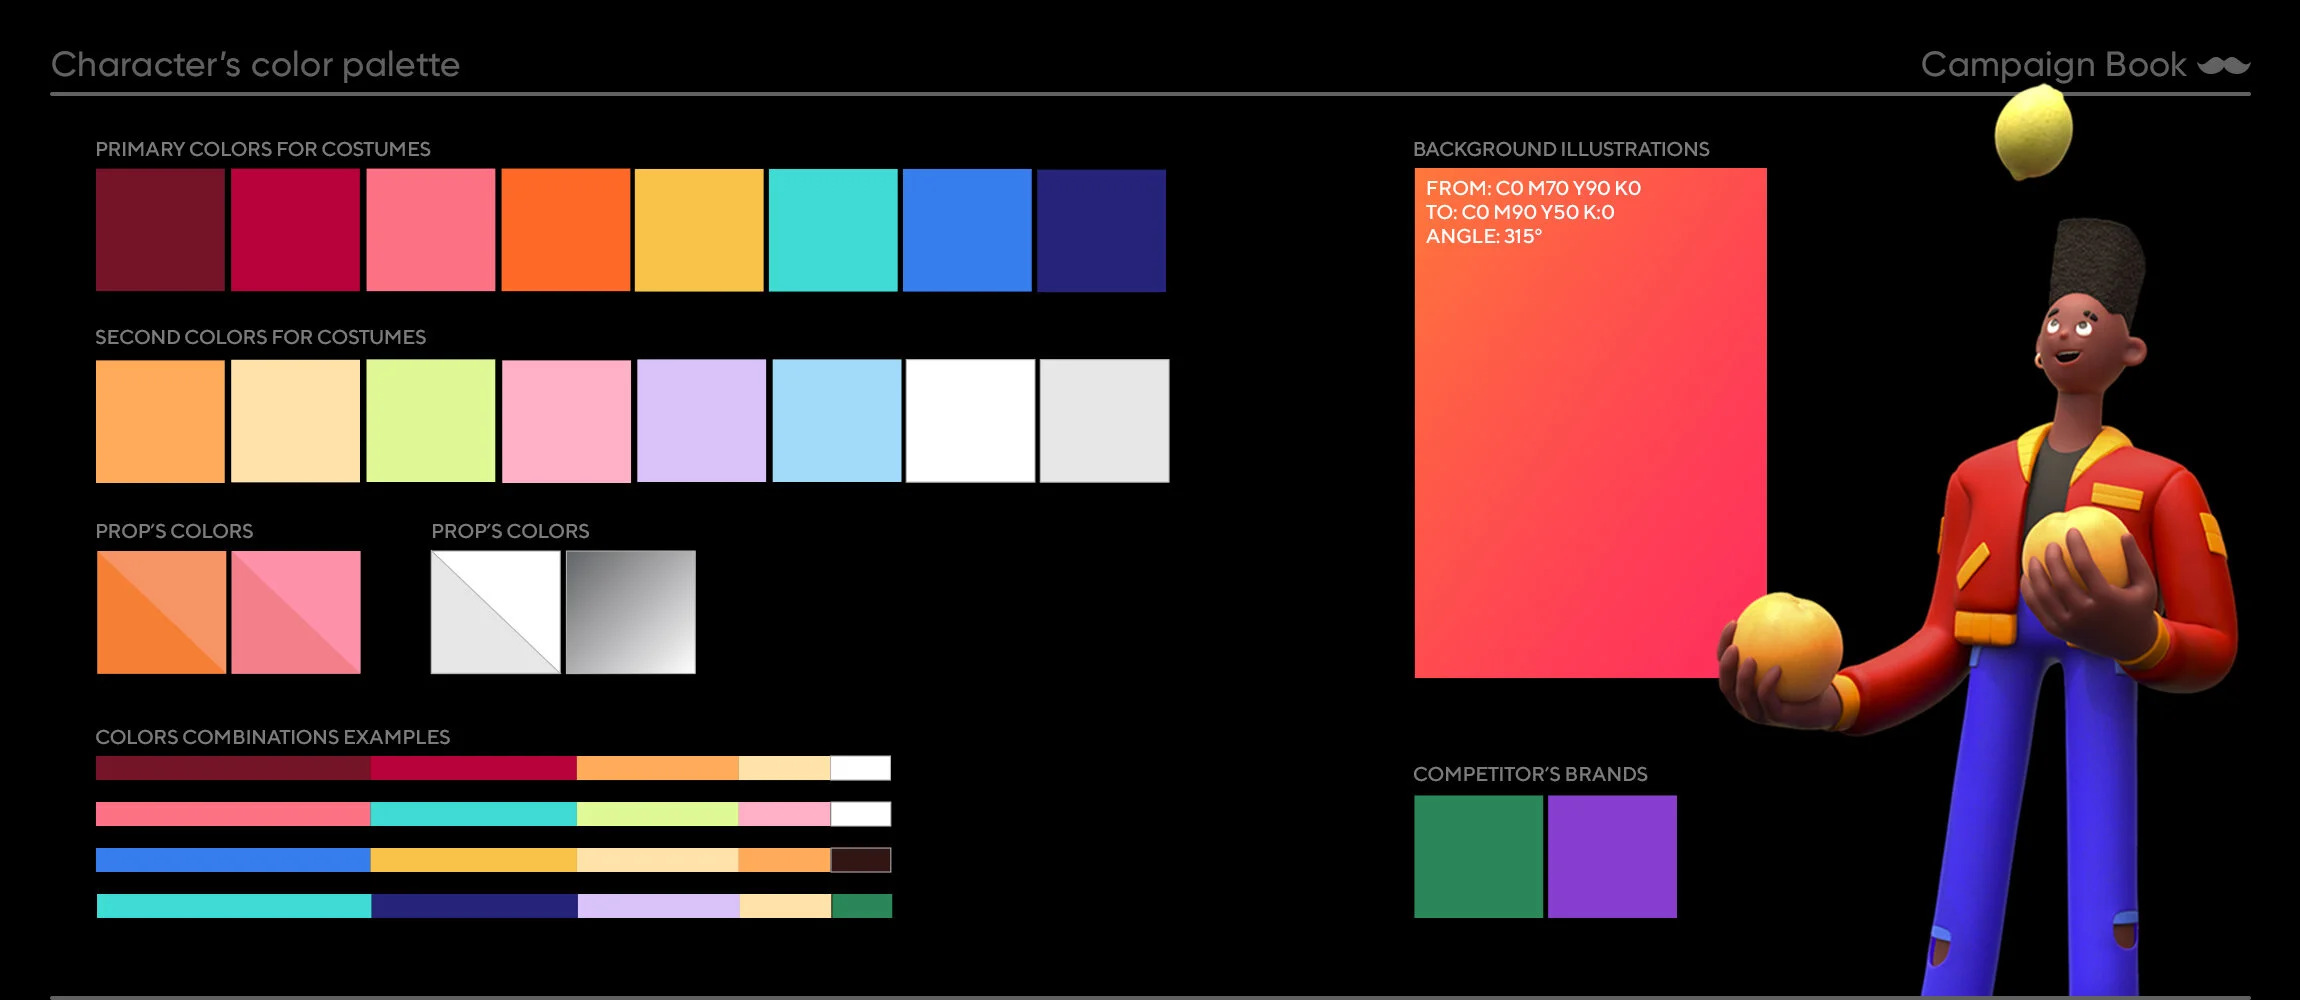This screenshot has width=2300, height=1000.
Task: Select the purple competitor's brand swatch
Action: pos(1612,857)
